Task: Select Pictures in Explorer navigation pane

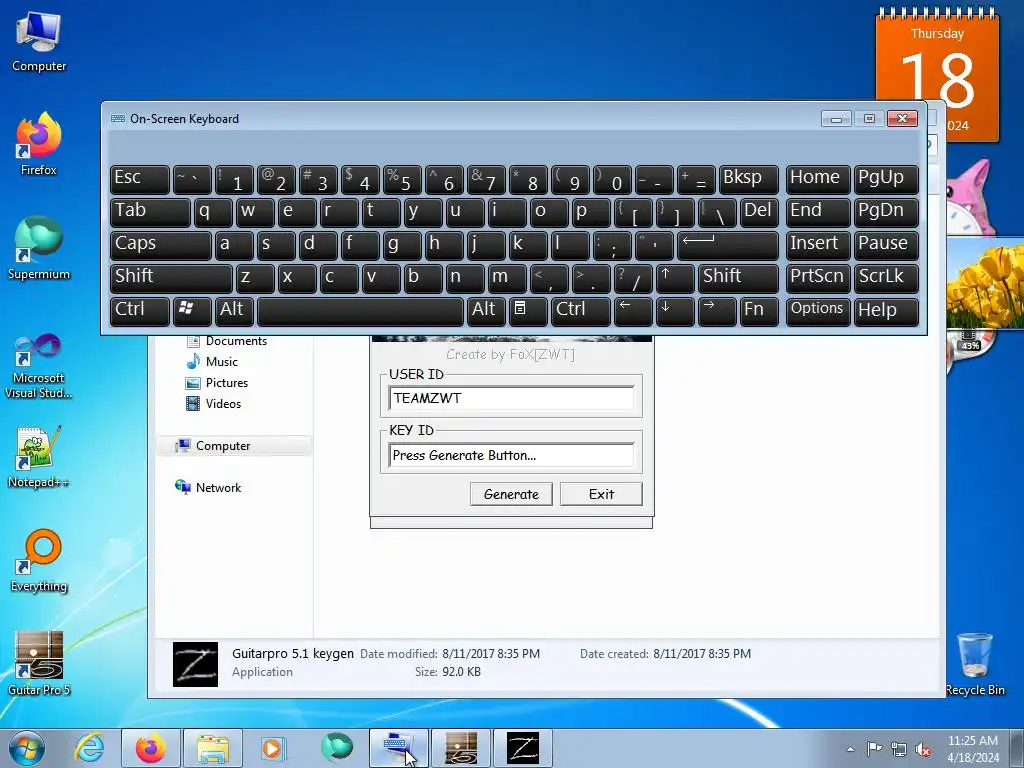Action: 217,383
